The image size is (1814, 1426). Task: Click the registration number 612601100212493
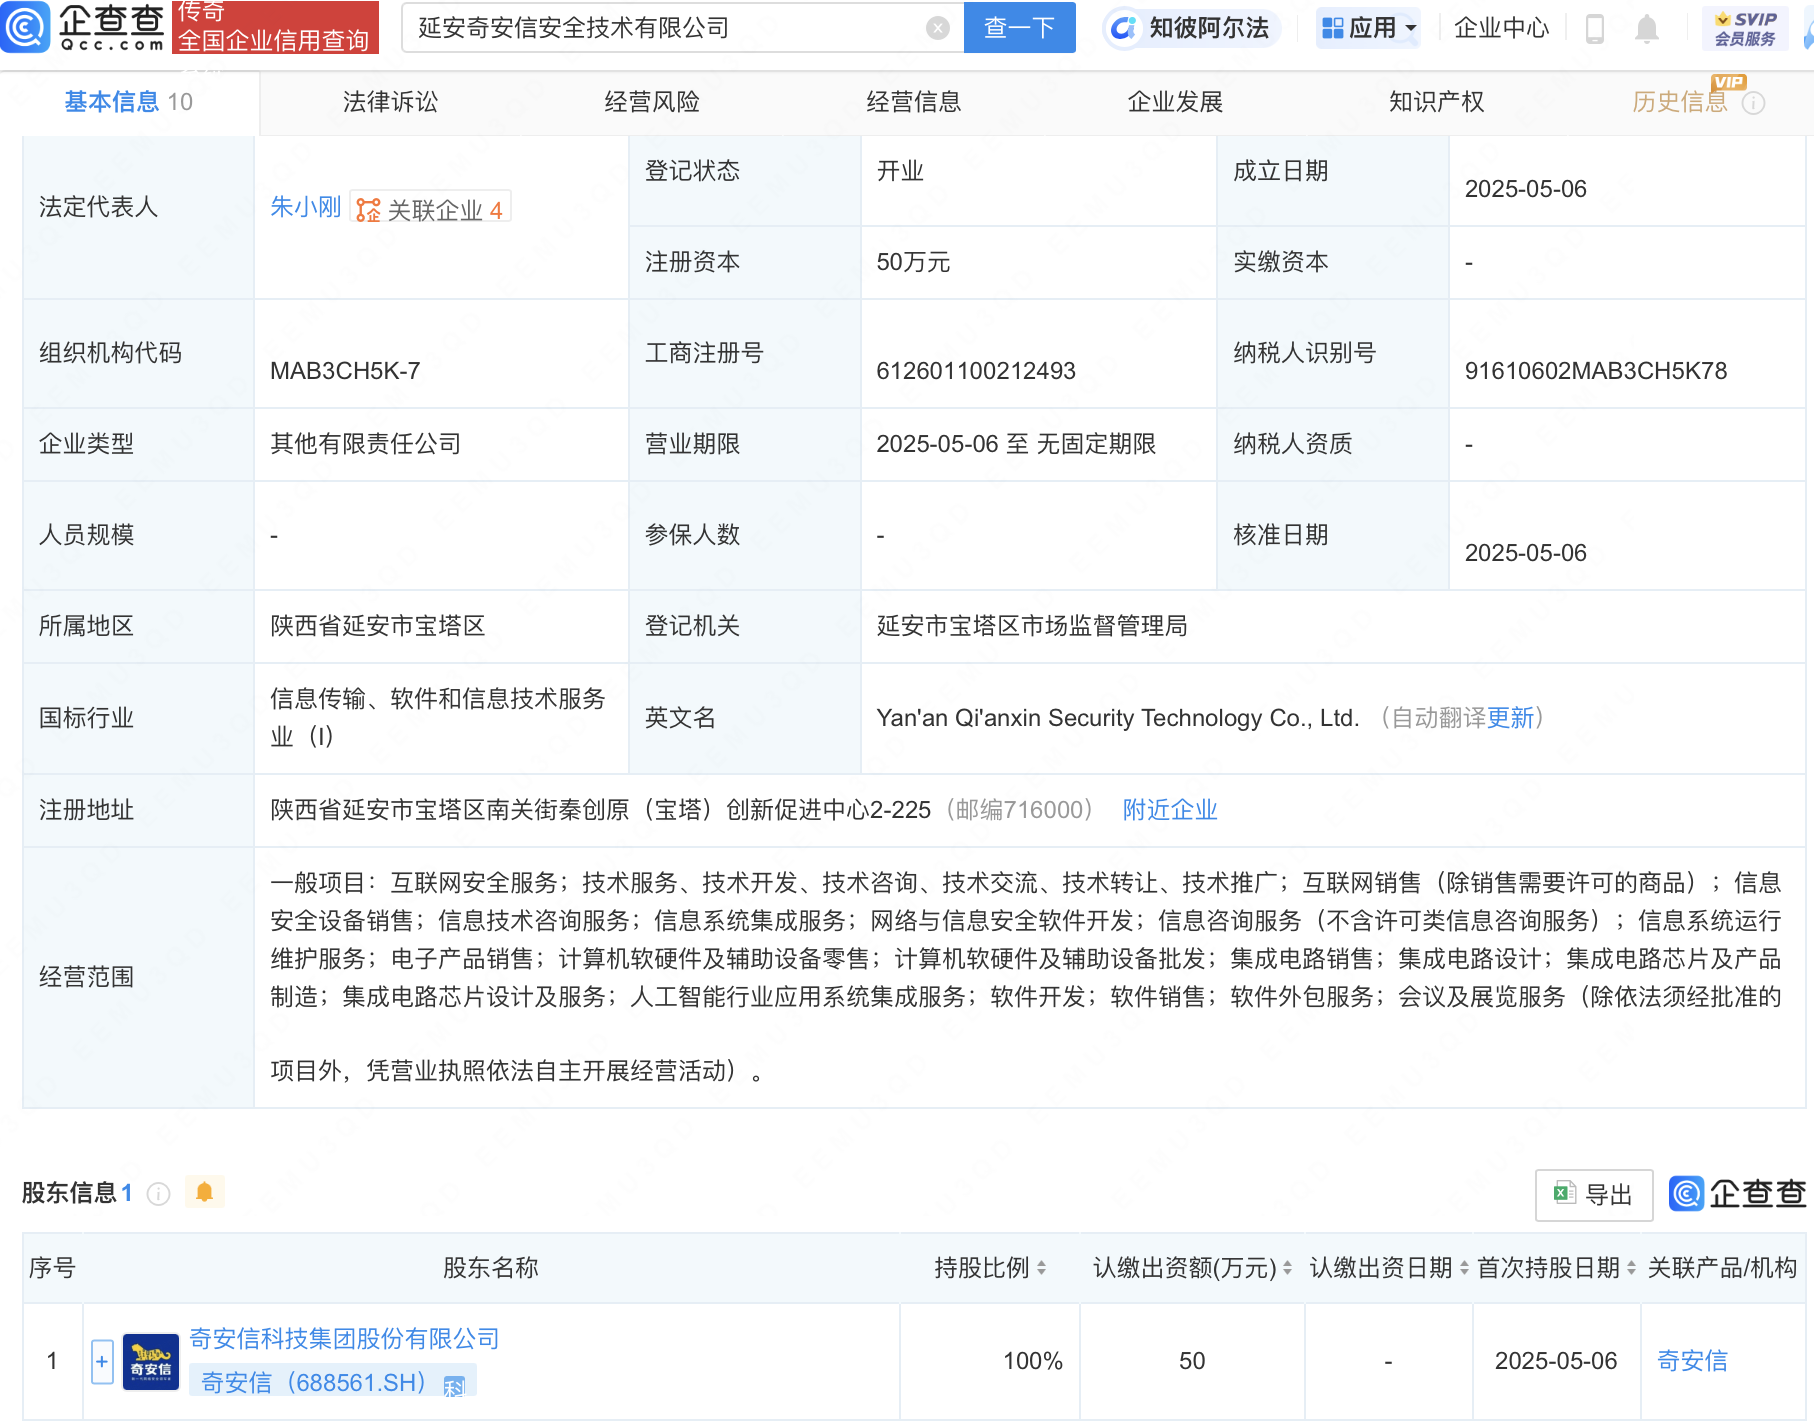click(x=976, y=371)
